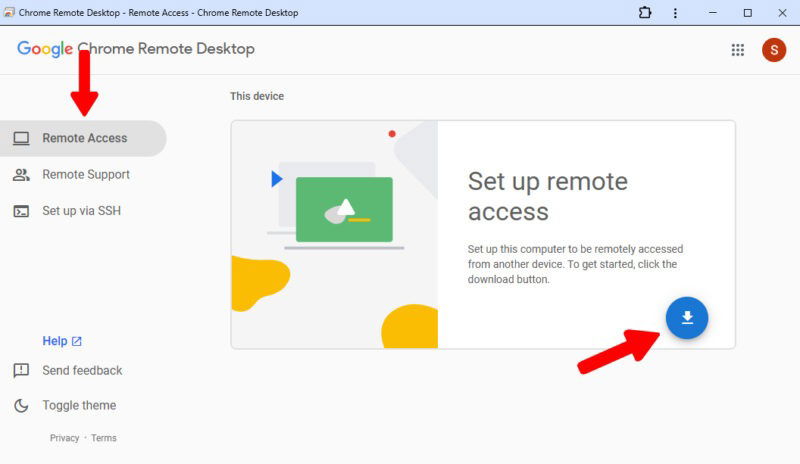Open the Google apps grid
This screenshot has height=464, width=800.
(x=737, y=50)
